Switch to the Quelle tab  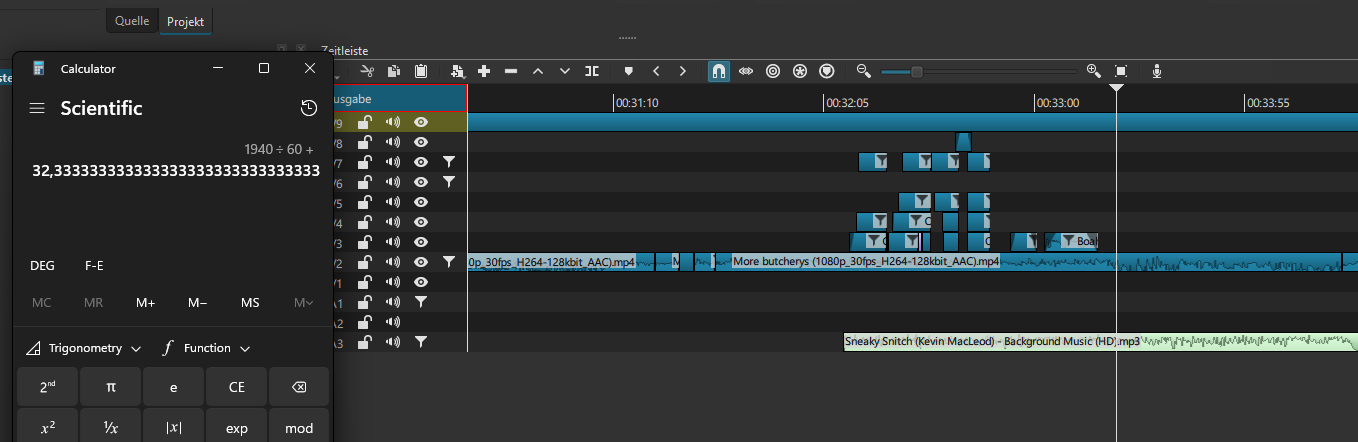(132, 21)
